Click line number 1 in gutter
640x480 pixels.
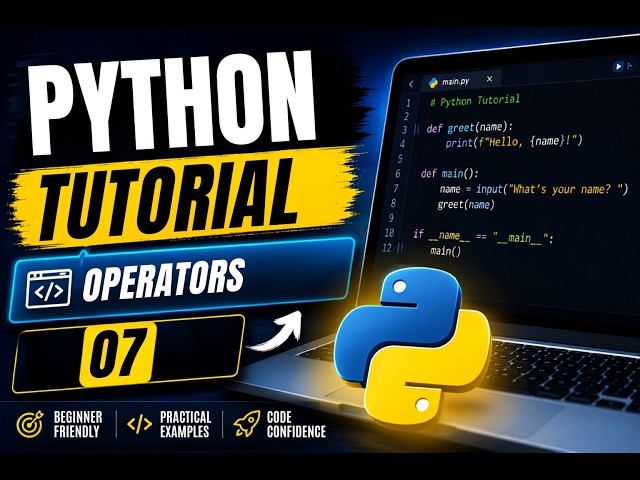(408, 103)
